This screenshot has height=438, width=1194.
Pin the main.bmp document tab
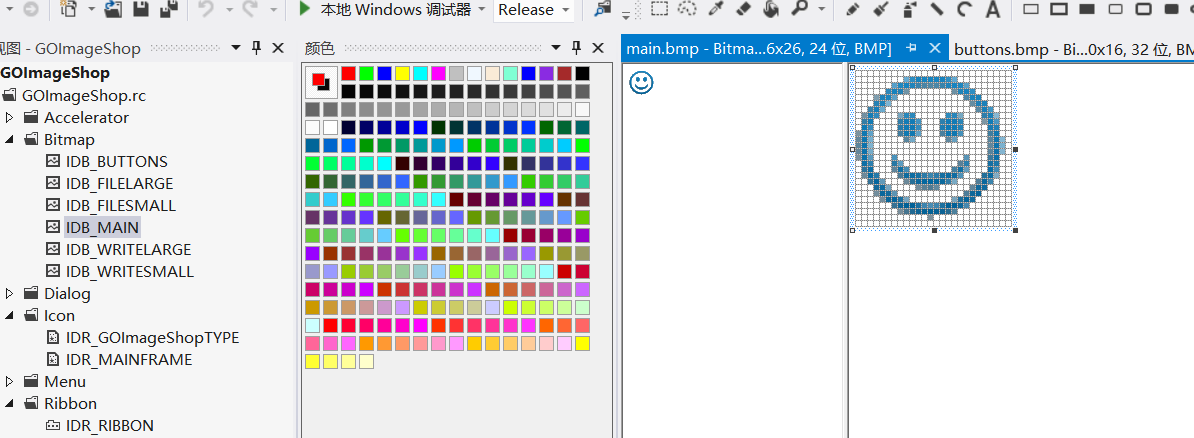911,48
